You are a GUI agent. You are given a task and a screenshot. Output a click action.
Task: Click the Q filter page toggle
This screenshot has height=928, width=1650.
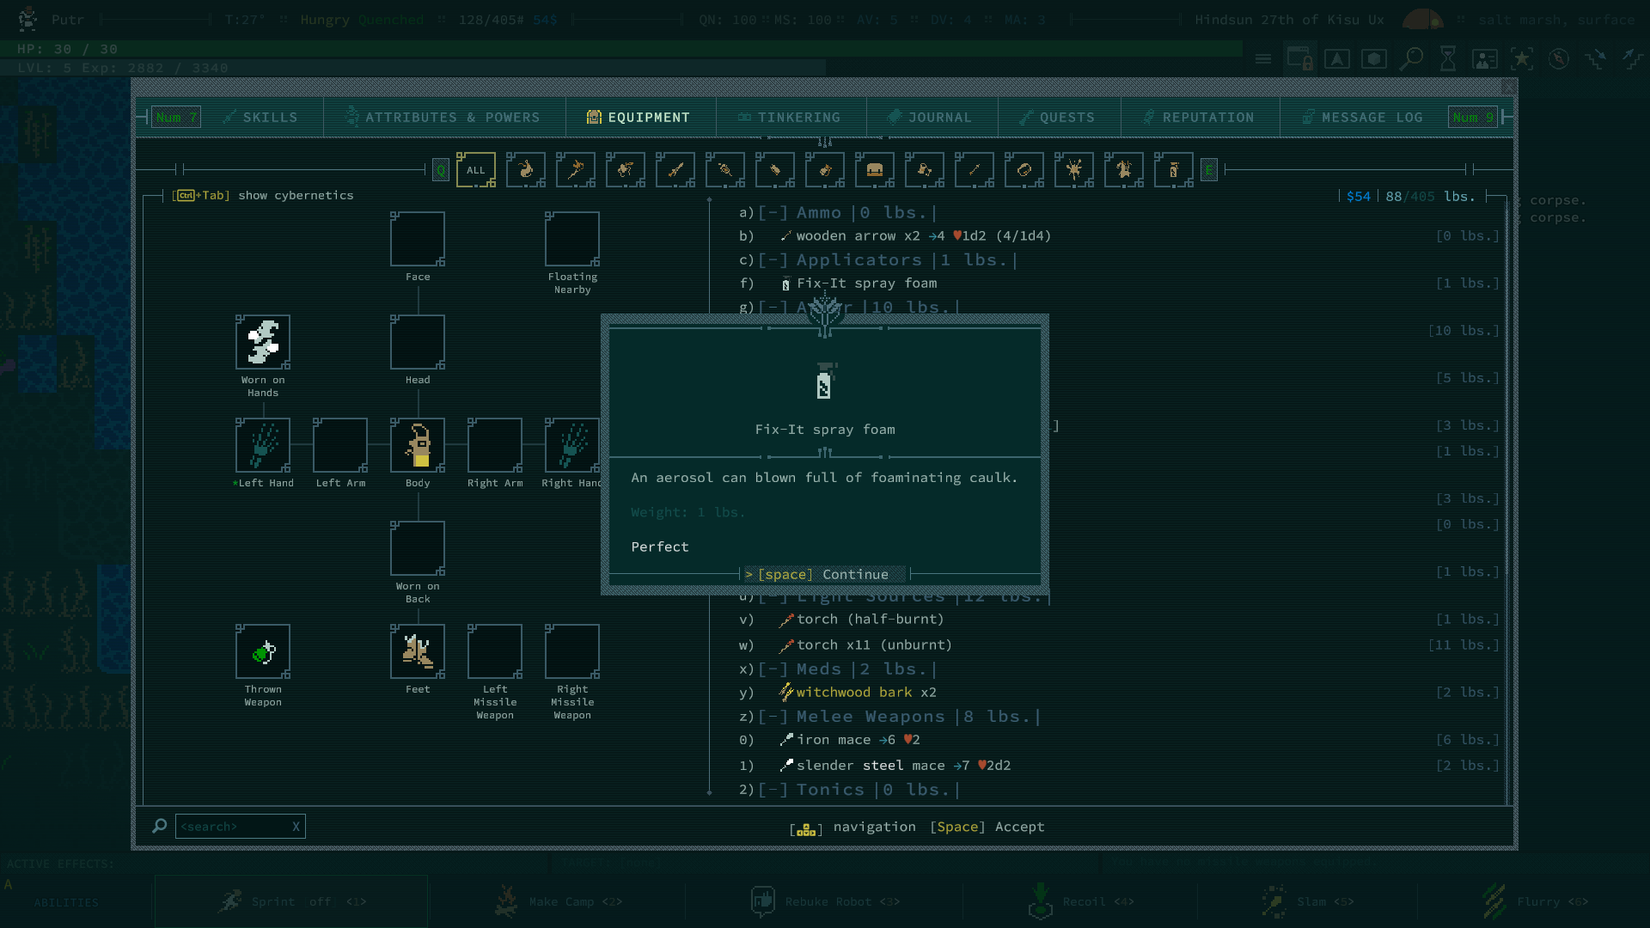(x=440, y=170)
